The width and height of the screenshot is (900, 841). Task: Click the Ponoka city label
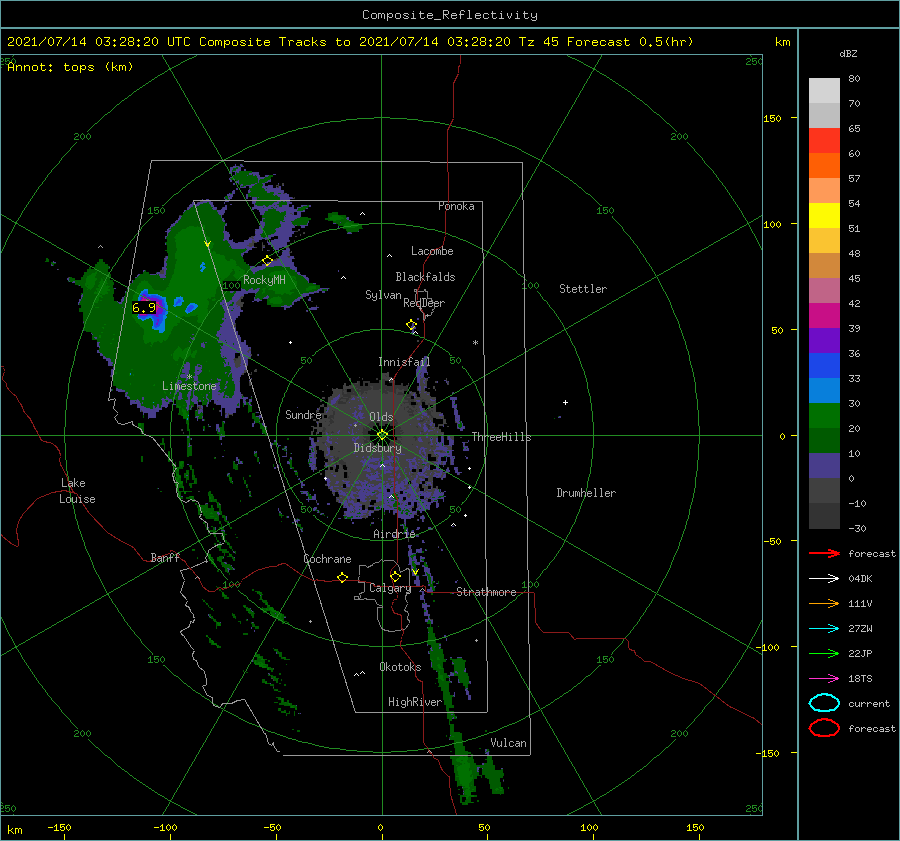pyautogui.click(x=456, y=206)
